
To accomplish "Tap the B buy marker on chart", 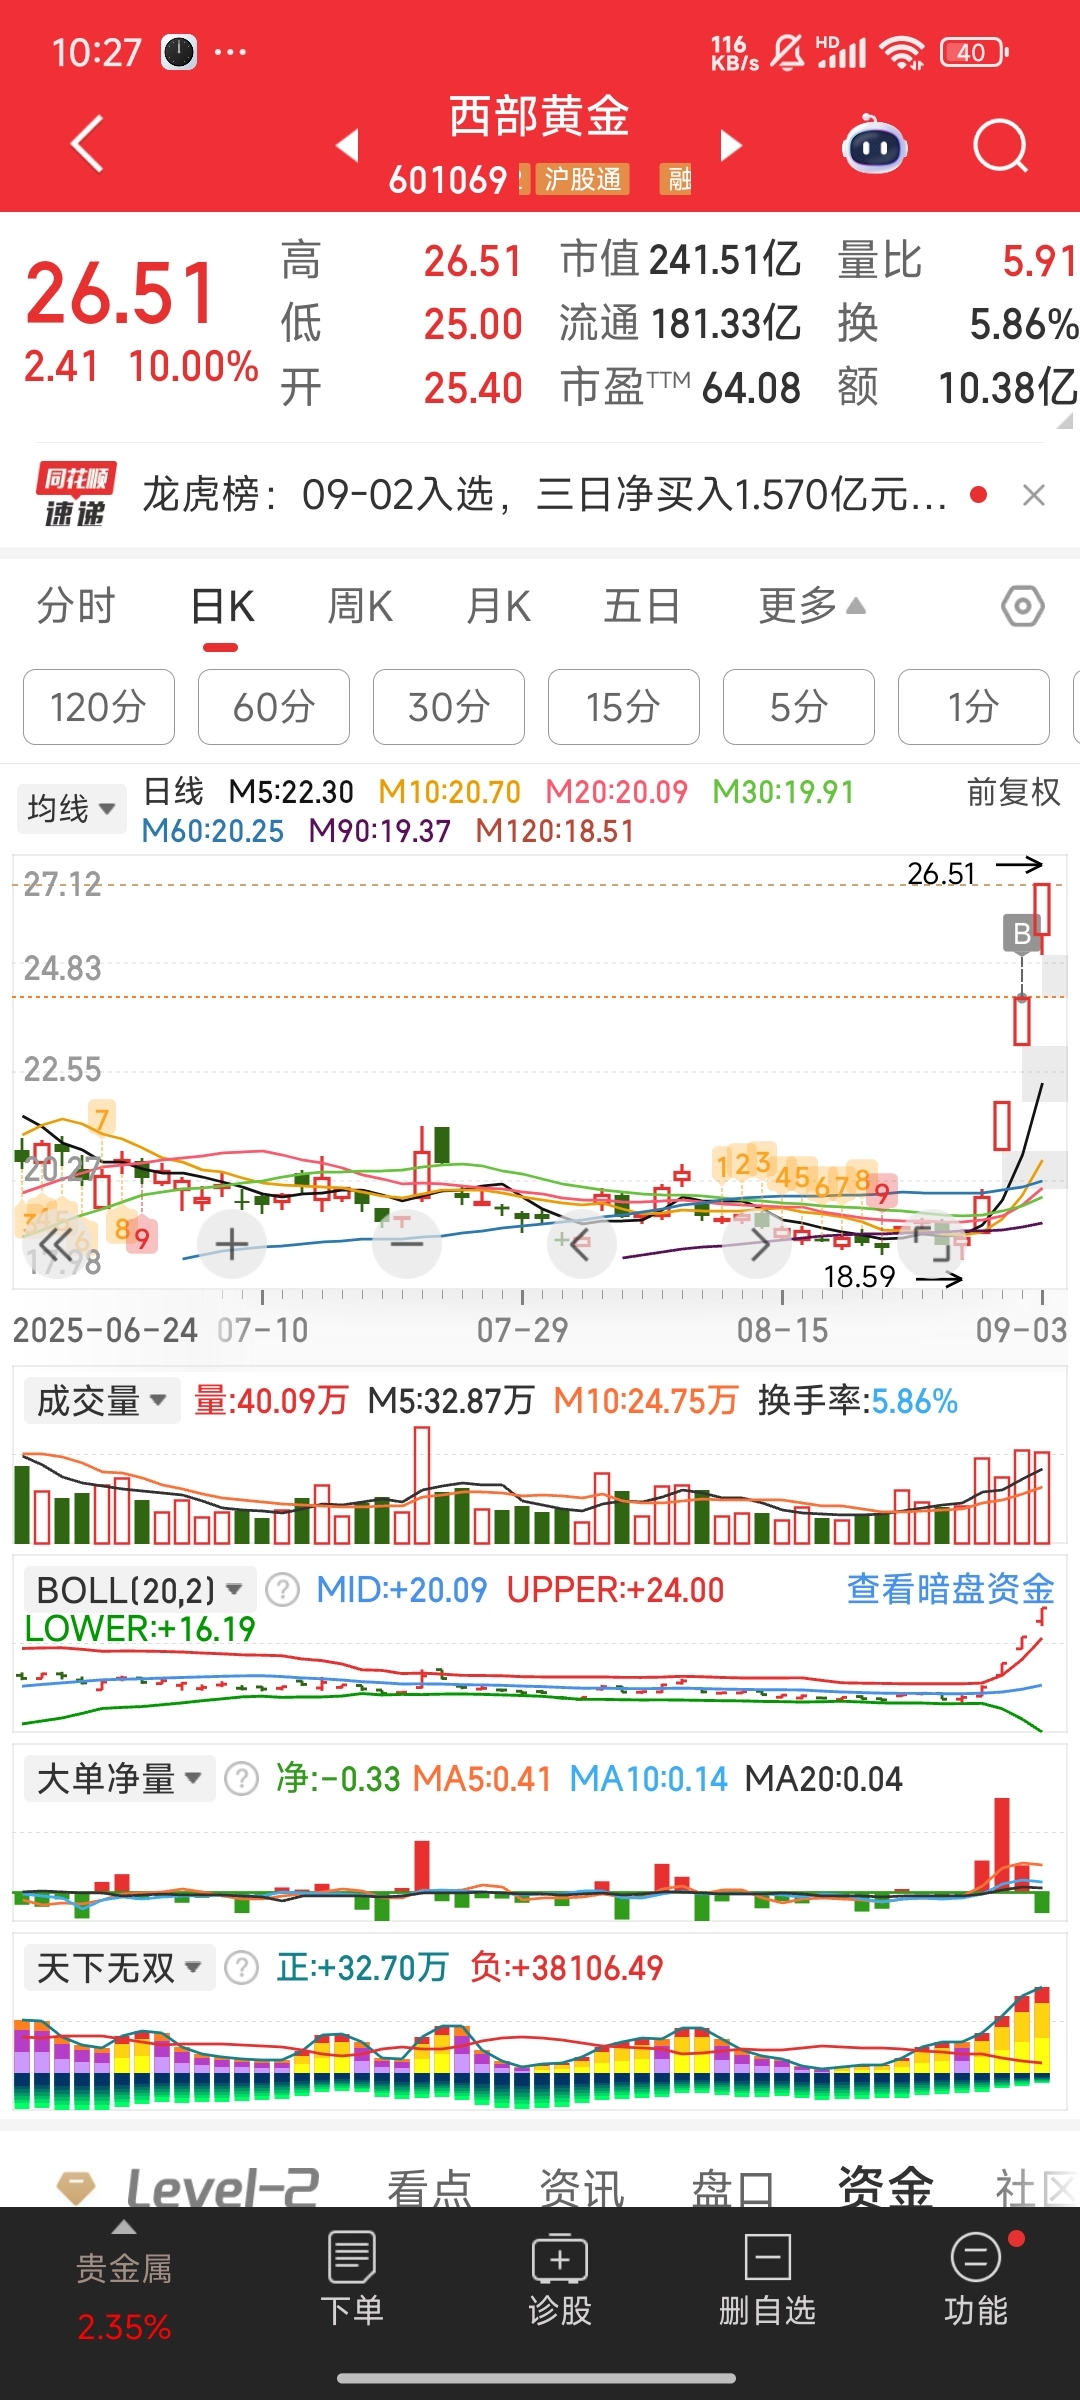I will (1021, 933).
